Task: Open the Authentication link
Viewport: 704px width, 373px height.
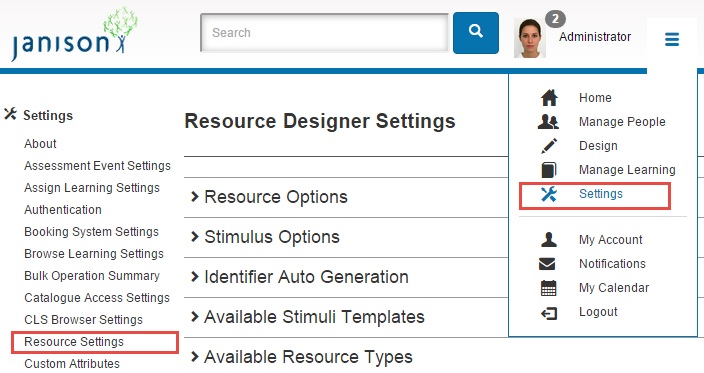Action: pos(63,210)
